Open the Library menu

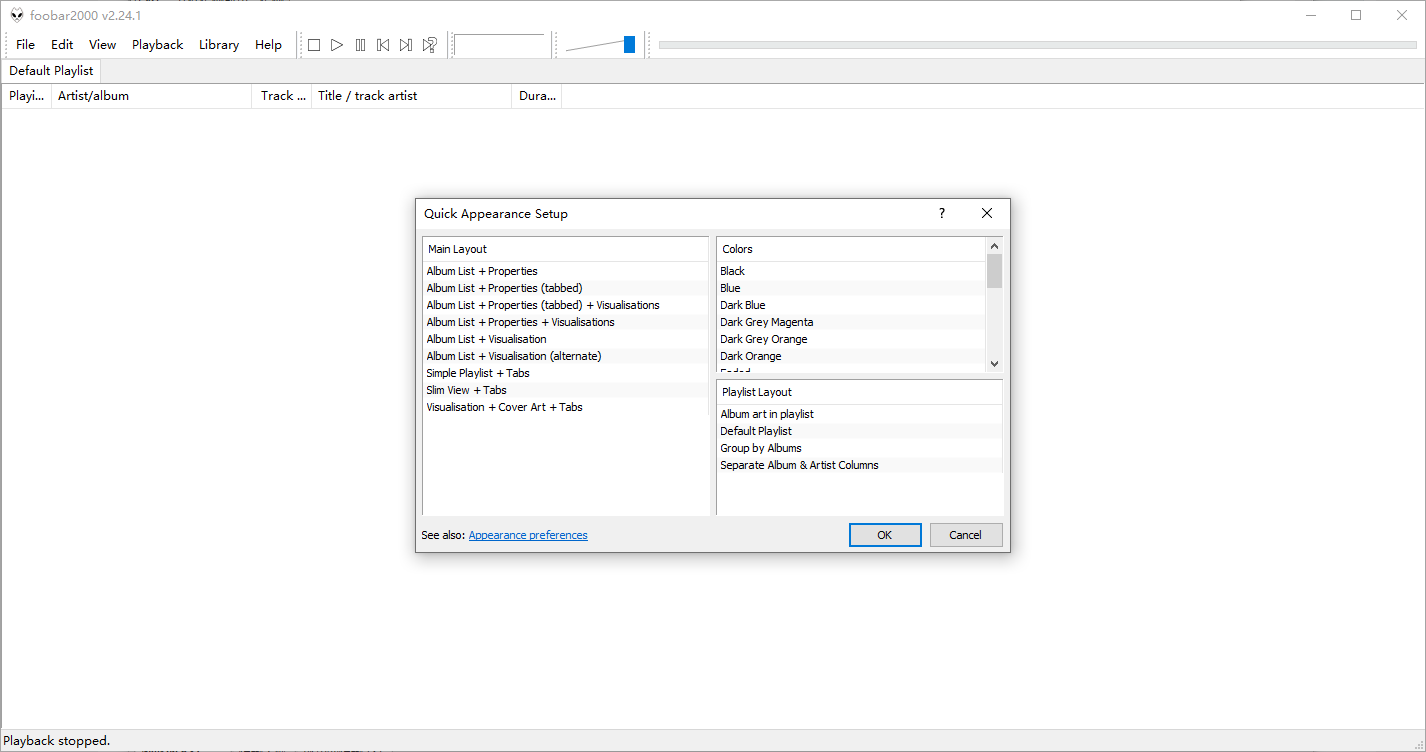tap(218, 44)
